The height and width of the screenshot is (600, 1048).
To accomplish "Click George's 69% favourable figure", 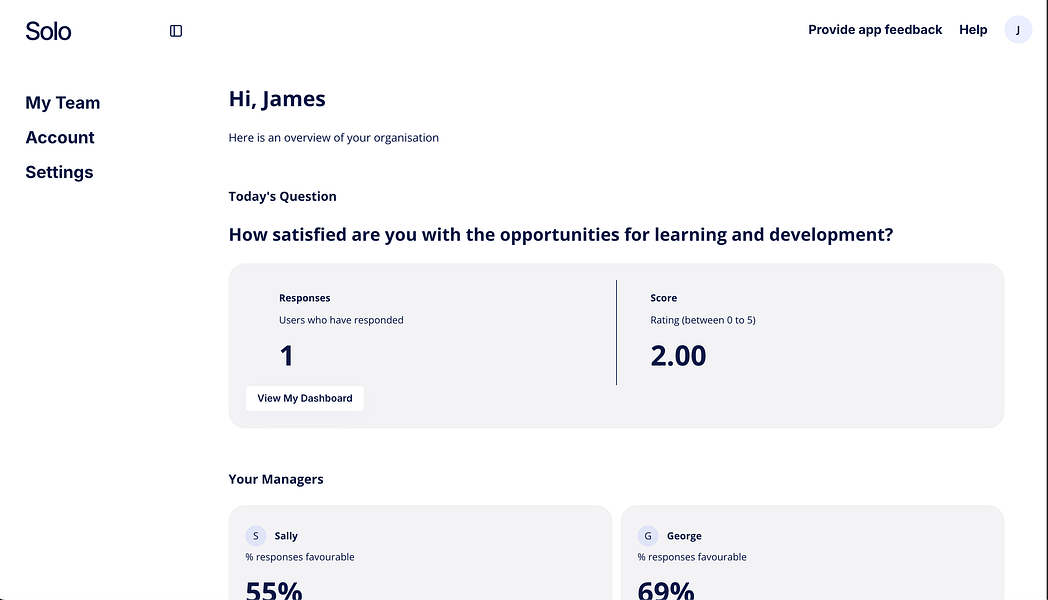I will 666,590.
